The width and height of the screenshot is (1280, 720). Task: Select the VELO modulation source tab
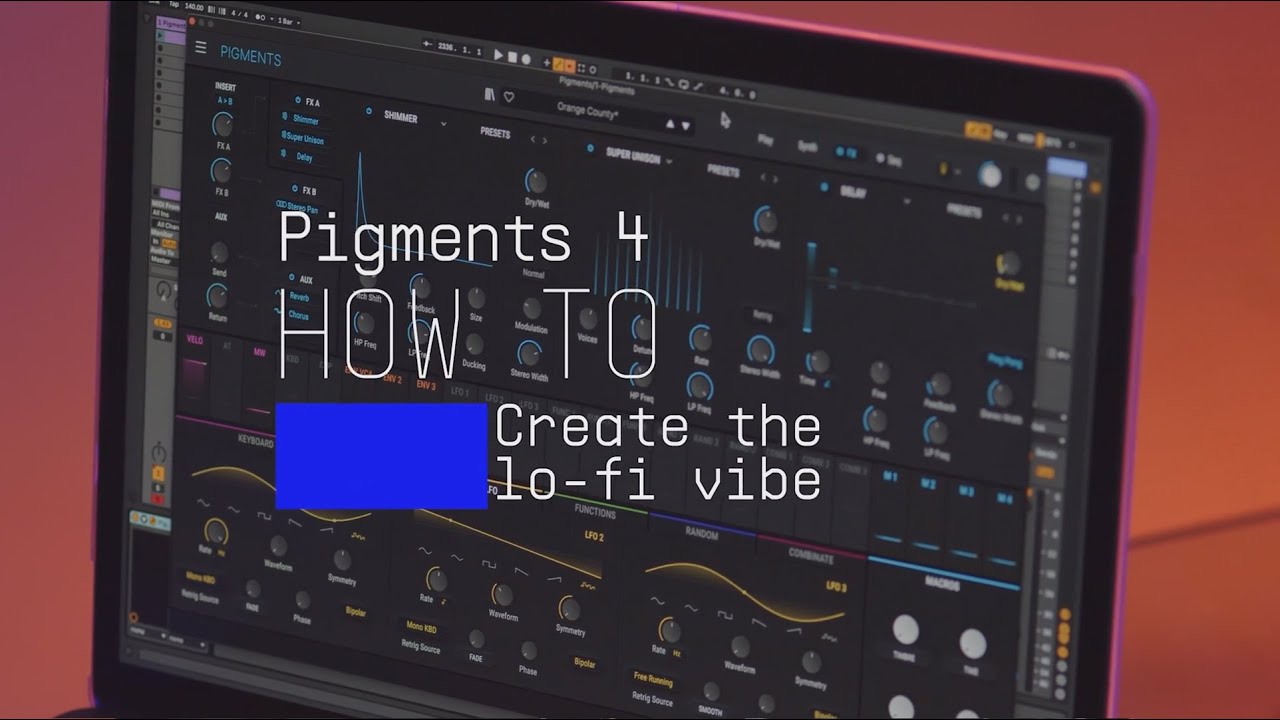[x=195, y=340]
